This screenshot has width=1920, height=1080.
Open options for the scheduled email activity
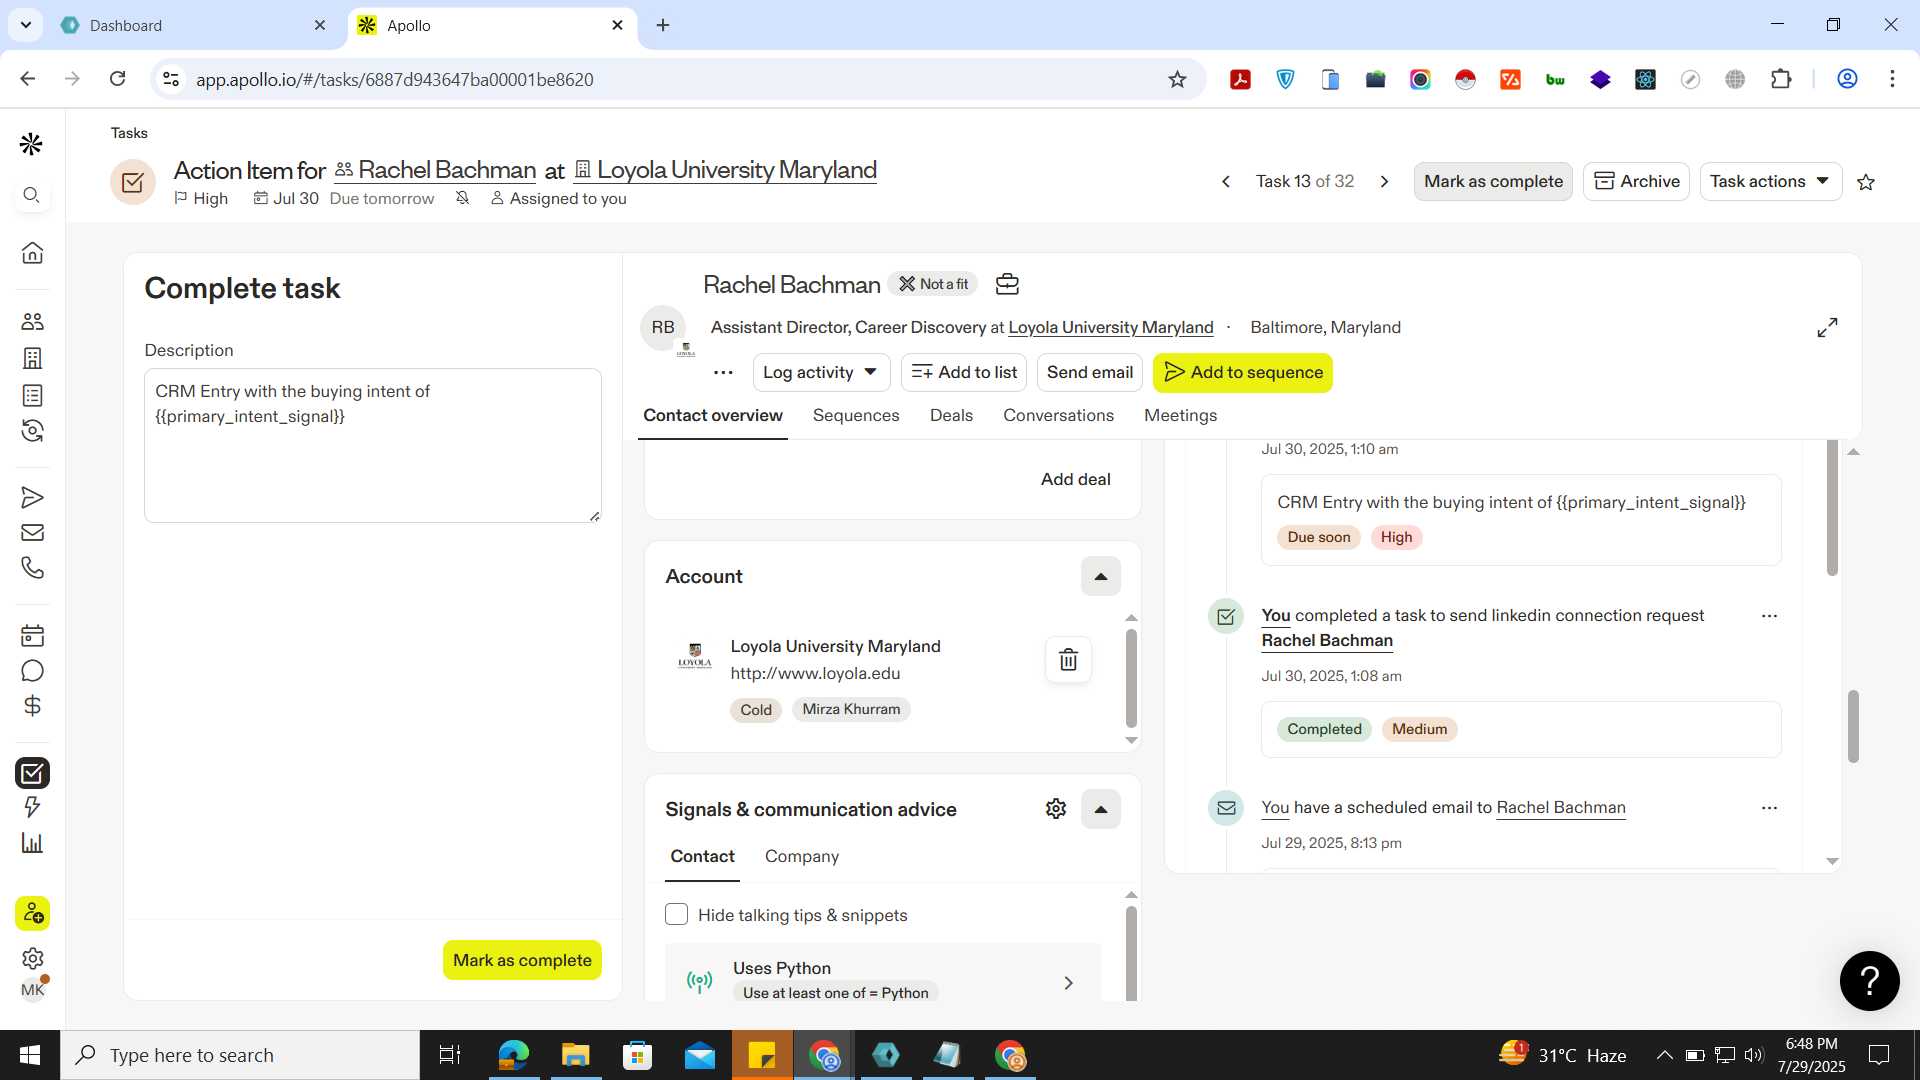(x=1769, y=808)
